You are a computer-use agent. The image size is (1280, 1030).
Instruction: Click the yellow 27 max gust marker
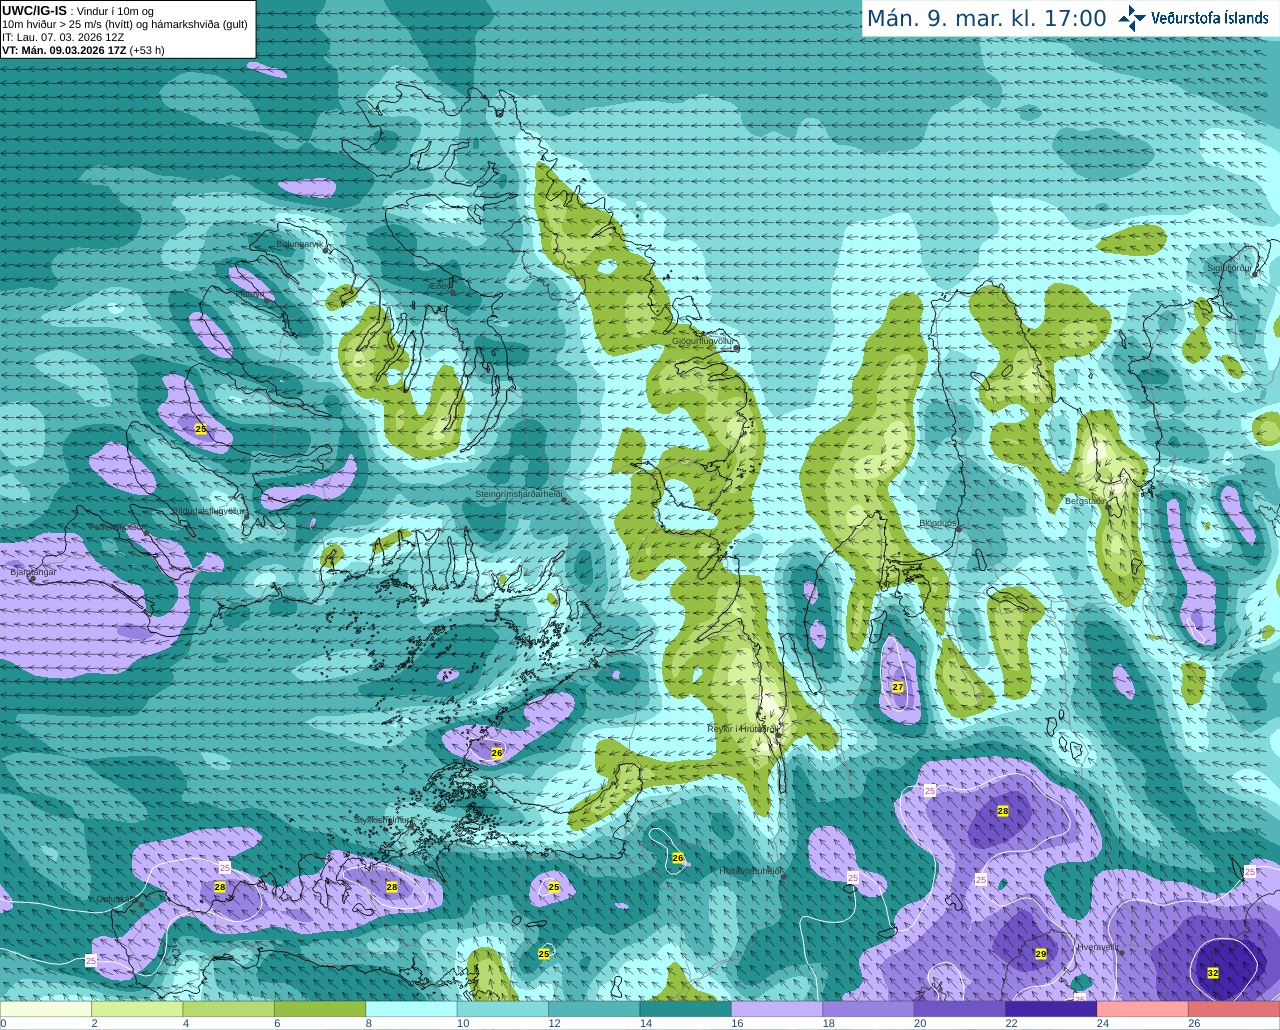pos(898,687)
